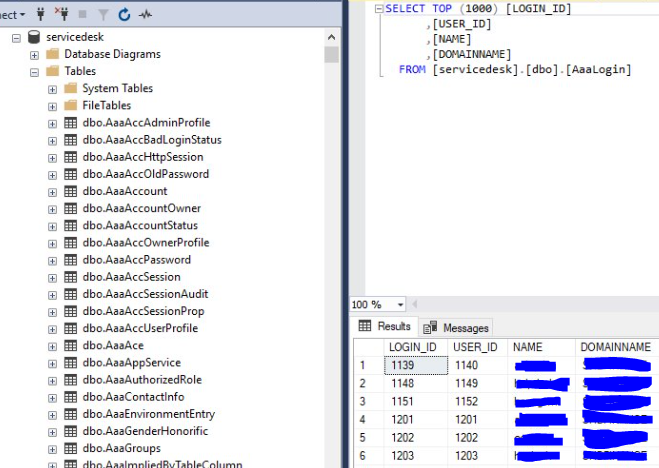Click the table icon of dbo.AaaAccSessionProp
Viewport: 659px width, 468px height.
(71, 311)
